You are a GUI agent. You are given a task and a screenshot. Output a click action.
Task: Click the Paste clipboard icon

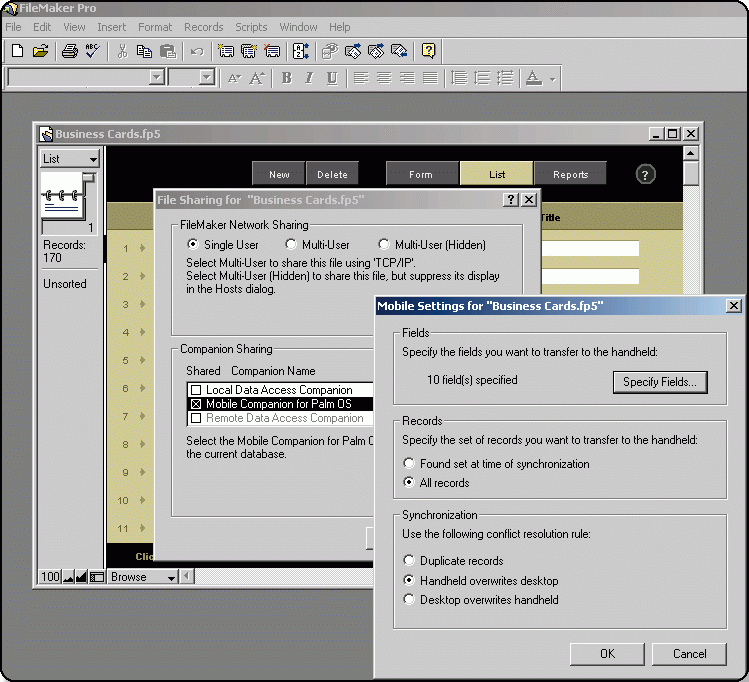(x=168, y=51)
